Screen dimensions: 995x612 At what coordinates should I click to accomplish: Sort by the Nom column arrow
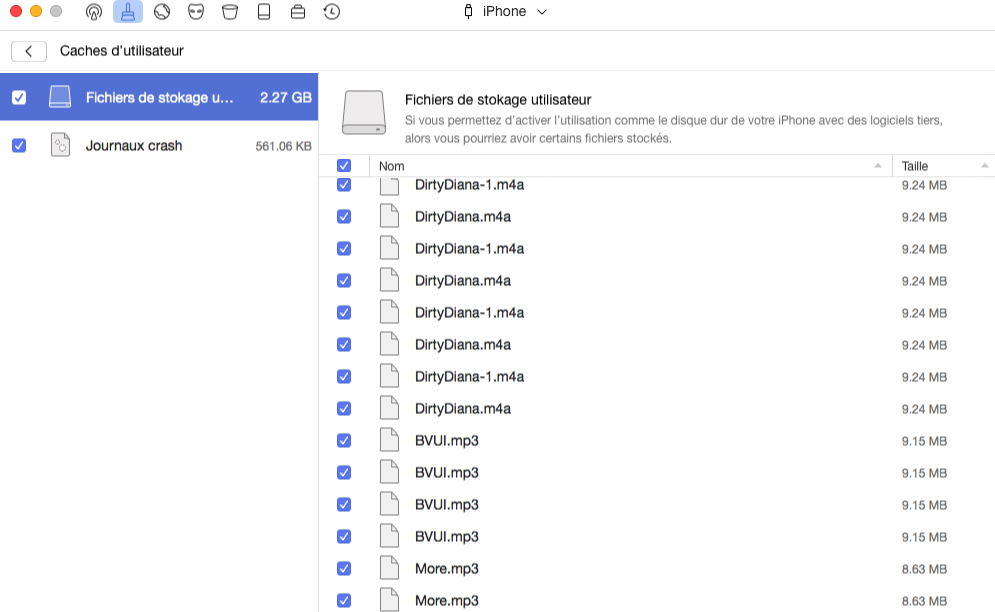point(878,166)
